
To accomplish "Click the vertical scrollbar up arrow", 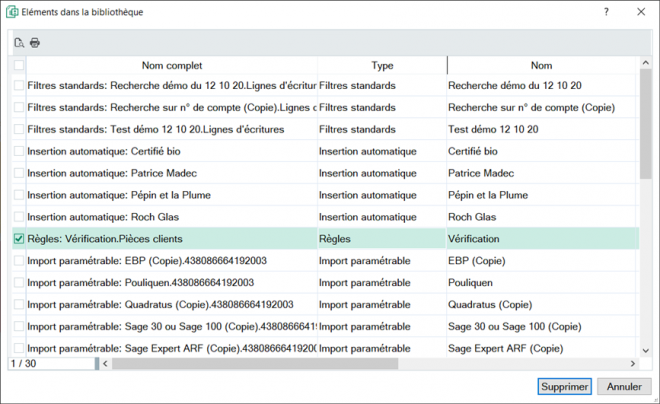I will click(x=645, y=63).
